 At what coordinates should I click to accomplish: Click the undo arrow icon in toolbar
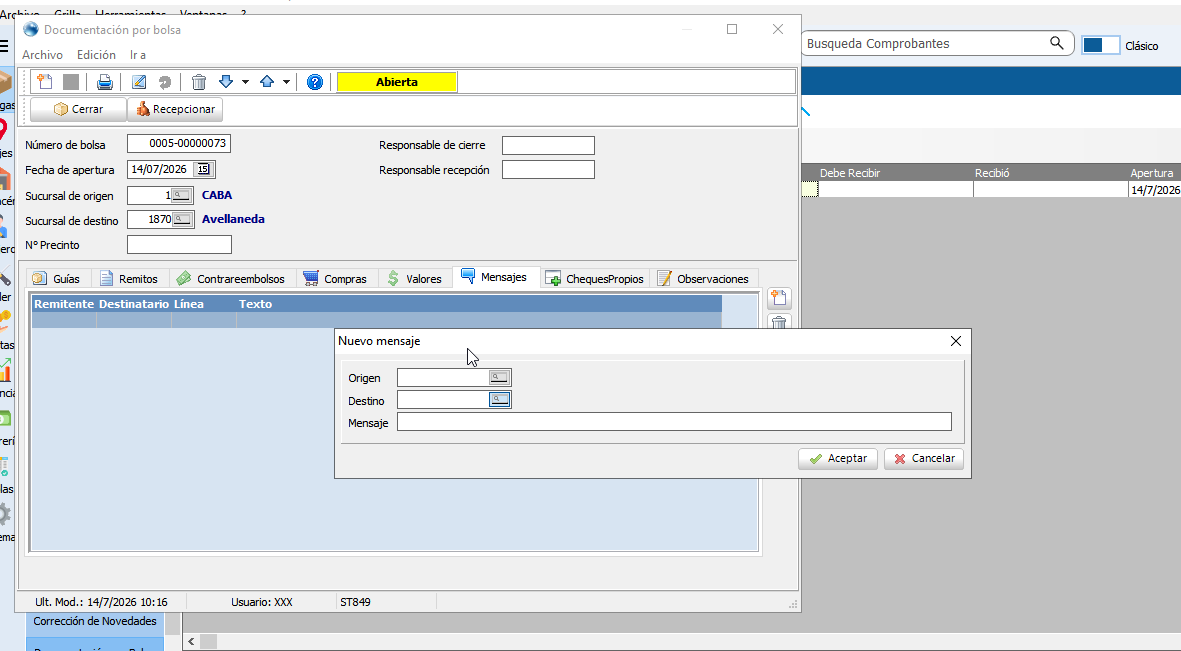(x=164, y=82)
